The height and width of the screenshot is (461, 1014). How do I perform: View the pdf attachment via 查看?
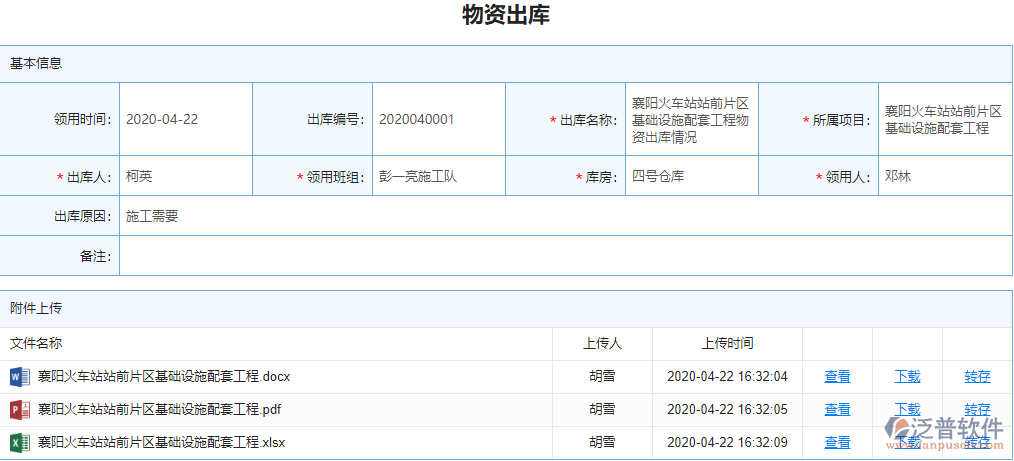coord(837,409)
